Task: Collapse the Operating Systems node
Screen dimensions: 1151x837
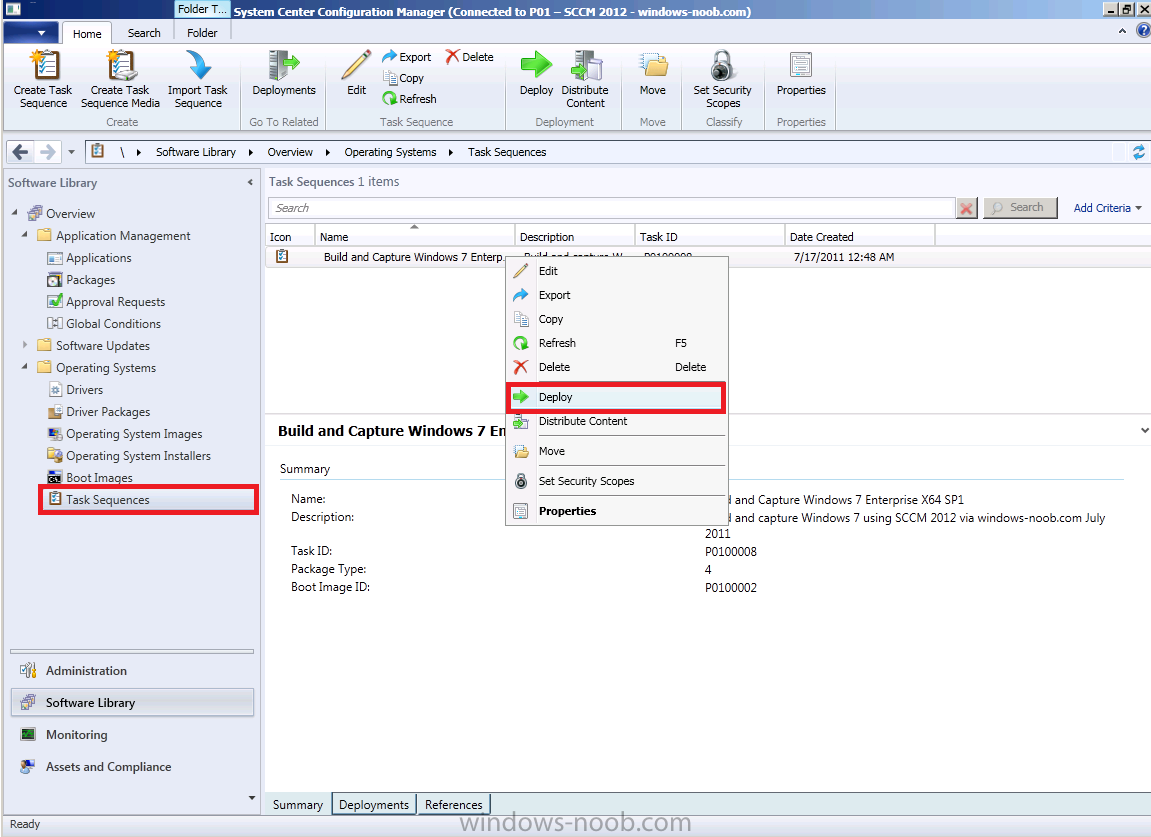Action: (25, 366)
